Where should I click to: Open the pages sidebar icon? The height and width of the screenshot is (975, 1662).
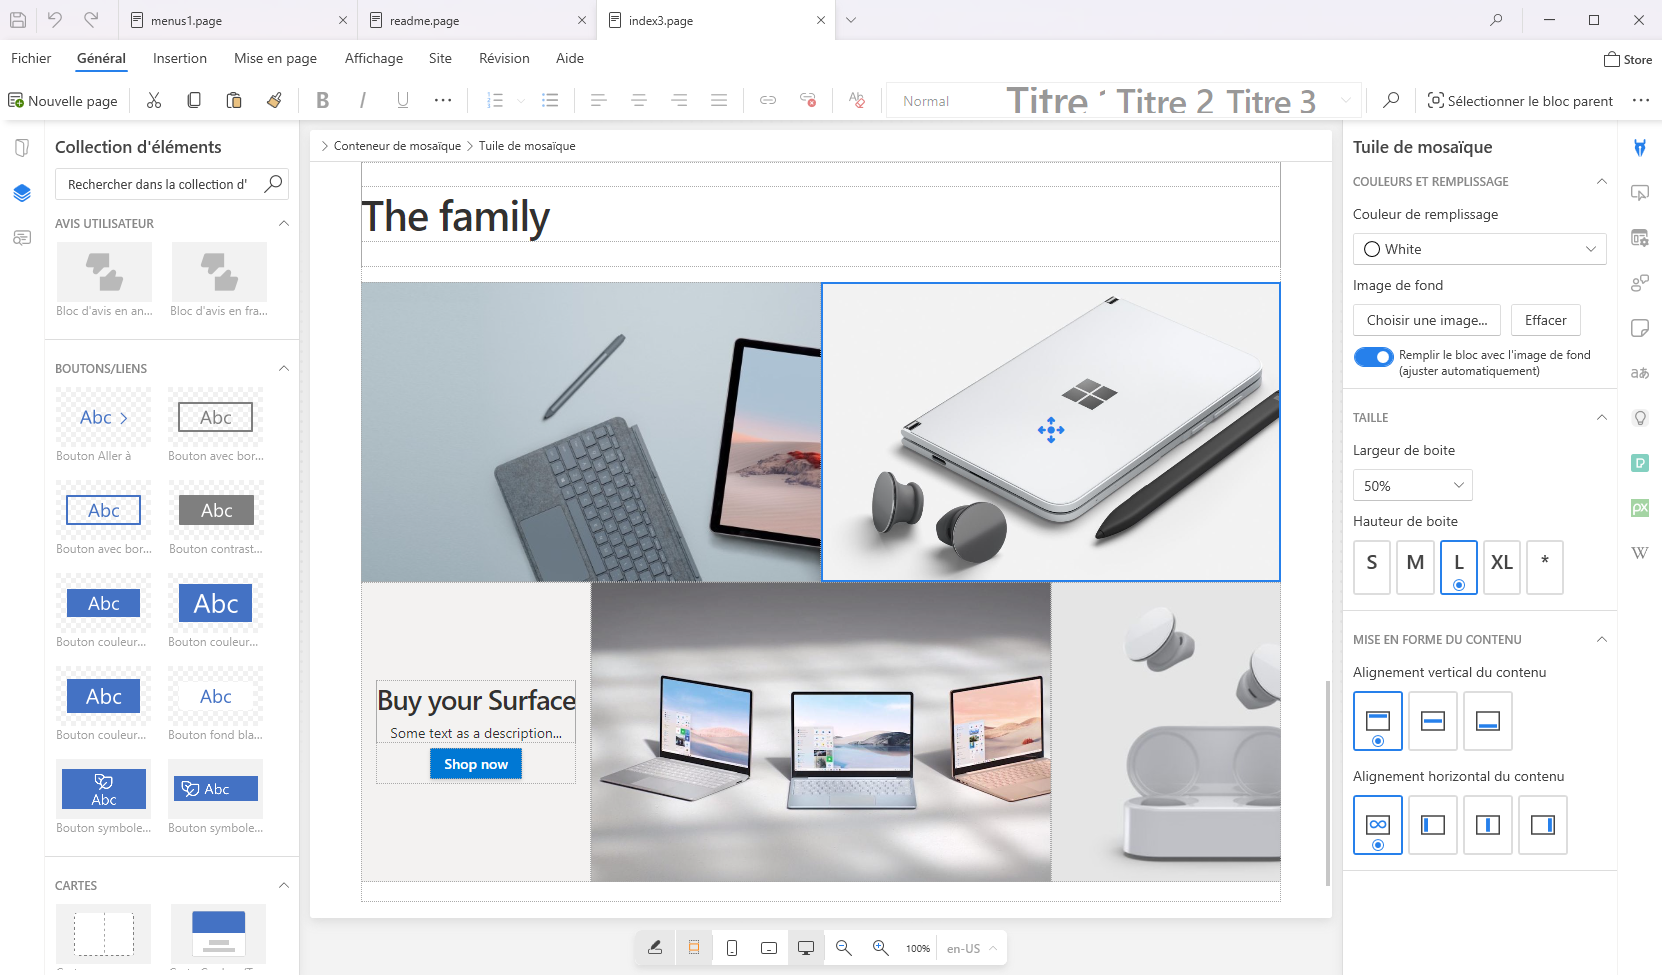pyautogui.click(x=22, y=148)
